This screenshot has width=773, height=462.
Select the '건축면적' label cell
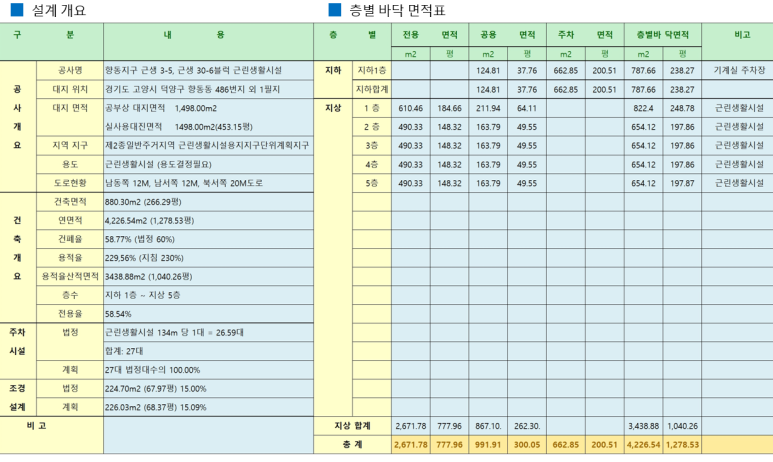pos(70,202)
